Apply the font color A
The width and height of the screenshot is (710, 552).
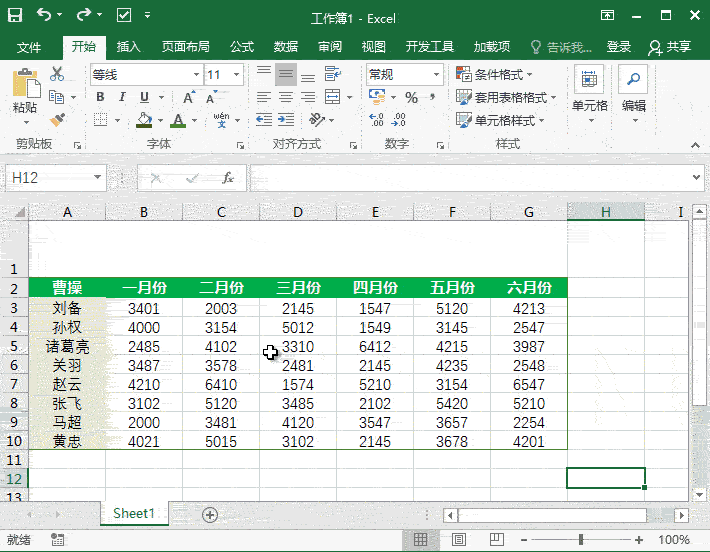pos(178,120)
